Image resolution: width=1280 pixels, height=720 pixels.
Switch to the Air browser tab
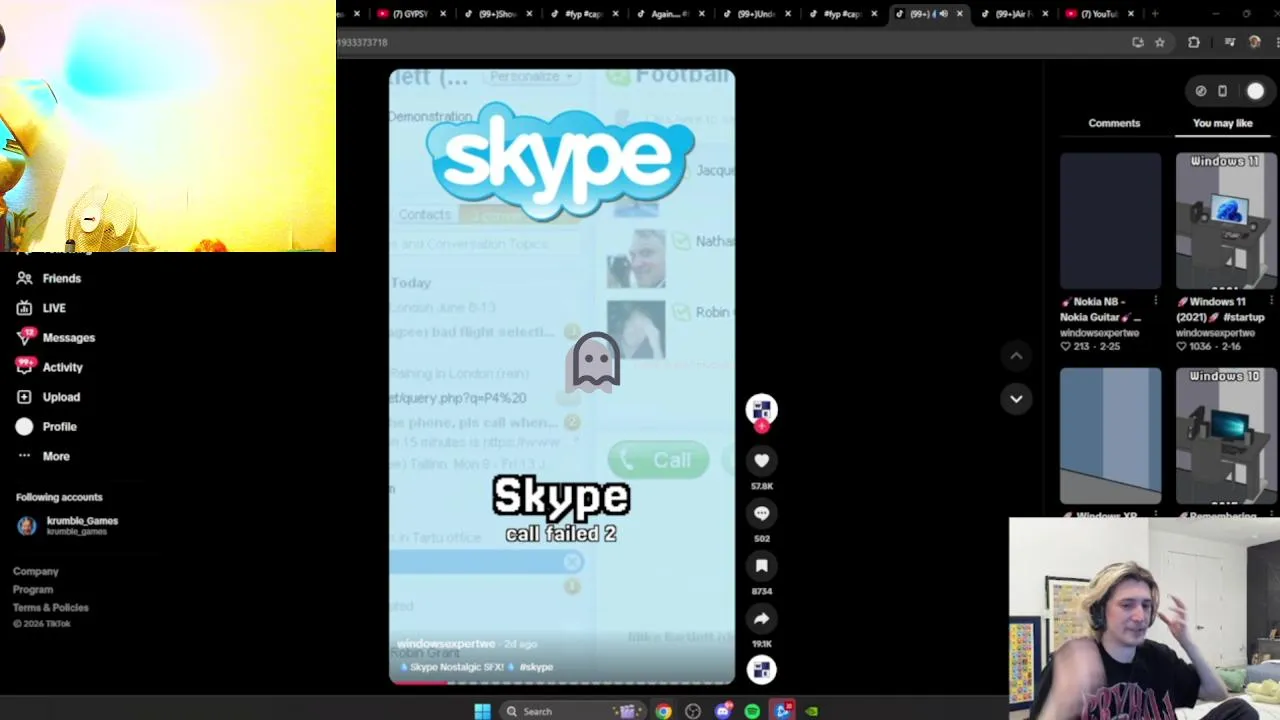click(x=1013, y=14)
